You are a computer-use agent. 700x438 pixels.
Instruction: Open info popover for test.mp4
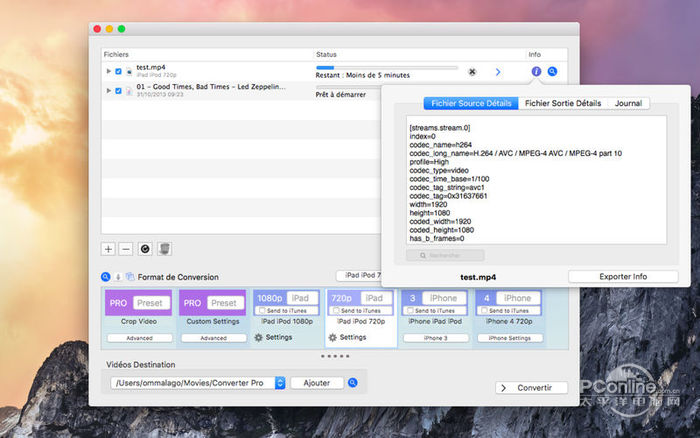(536, 72)
